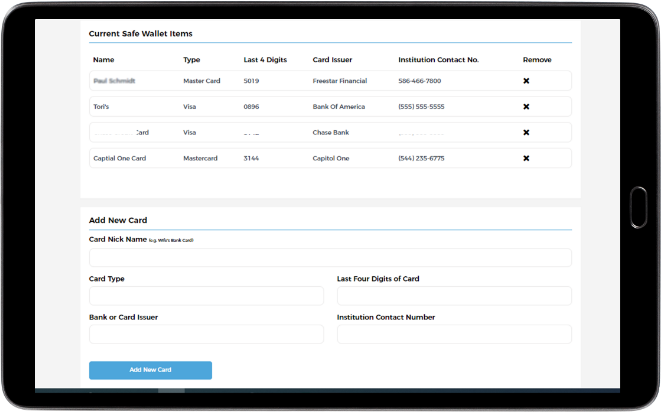Viewport: 661px width, 412px height.
Task: Click the Bank Of America issuer text
Action: 341,107
